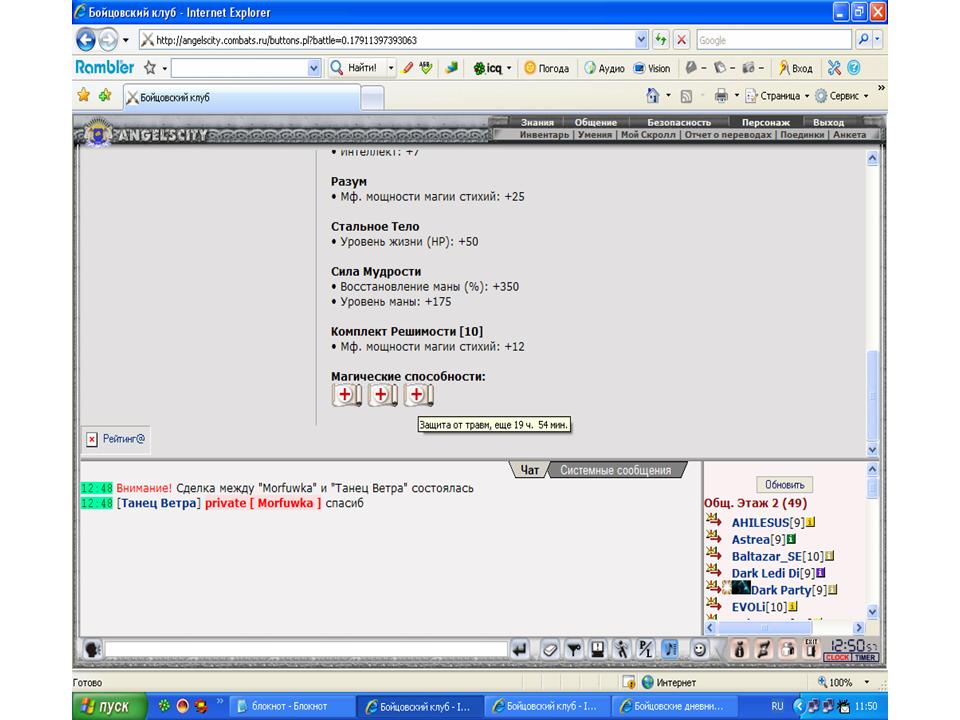Click the exchange arrows icon next to money bag
This screenshot has width=960, height=720.
click(x=763, y=649)
